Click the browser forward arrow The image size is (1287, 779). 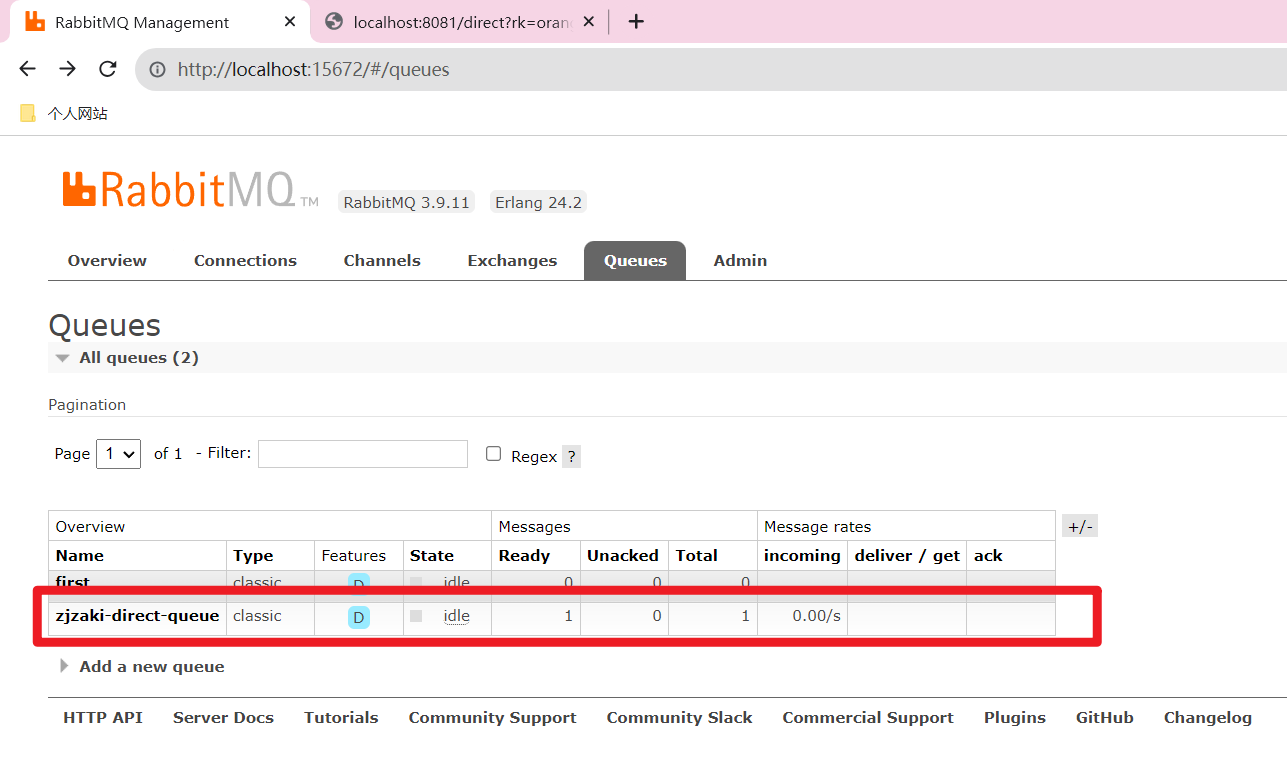pyautogui.click(x=67, y=69)
